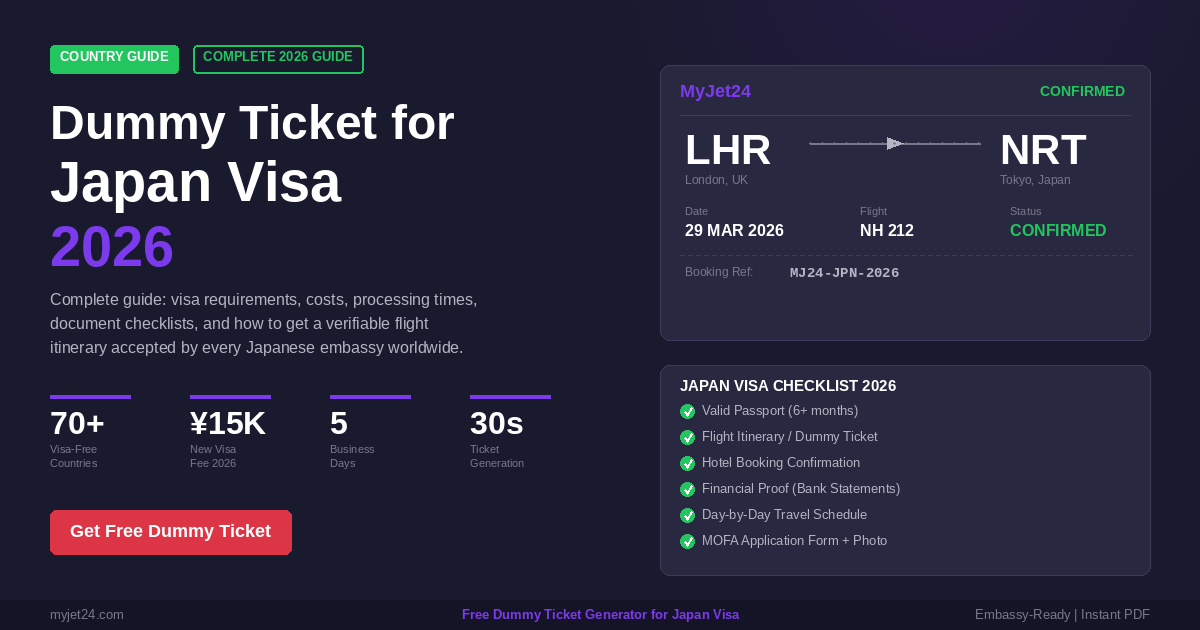Open the myjet24.com footer link
Viewport: 1200px width, 630px height.
87,614
